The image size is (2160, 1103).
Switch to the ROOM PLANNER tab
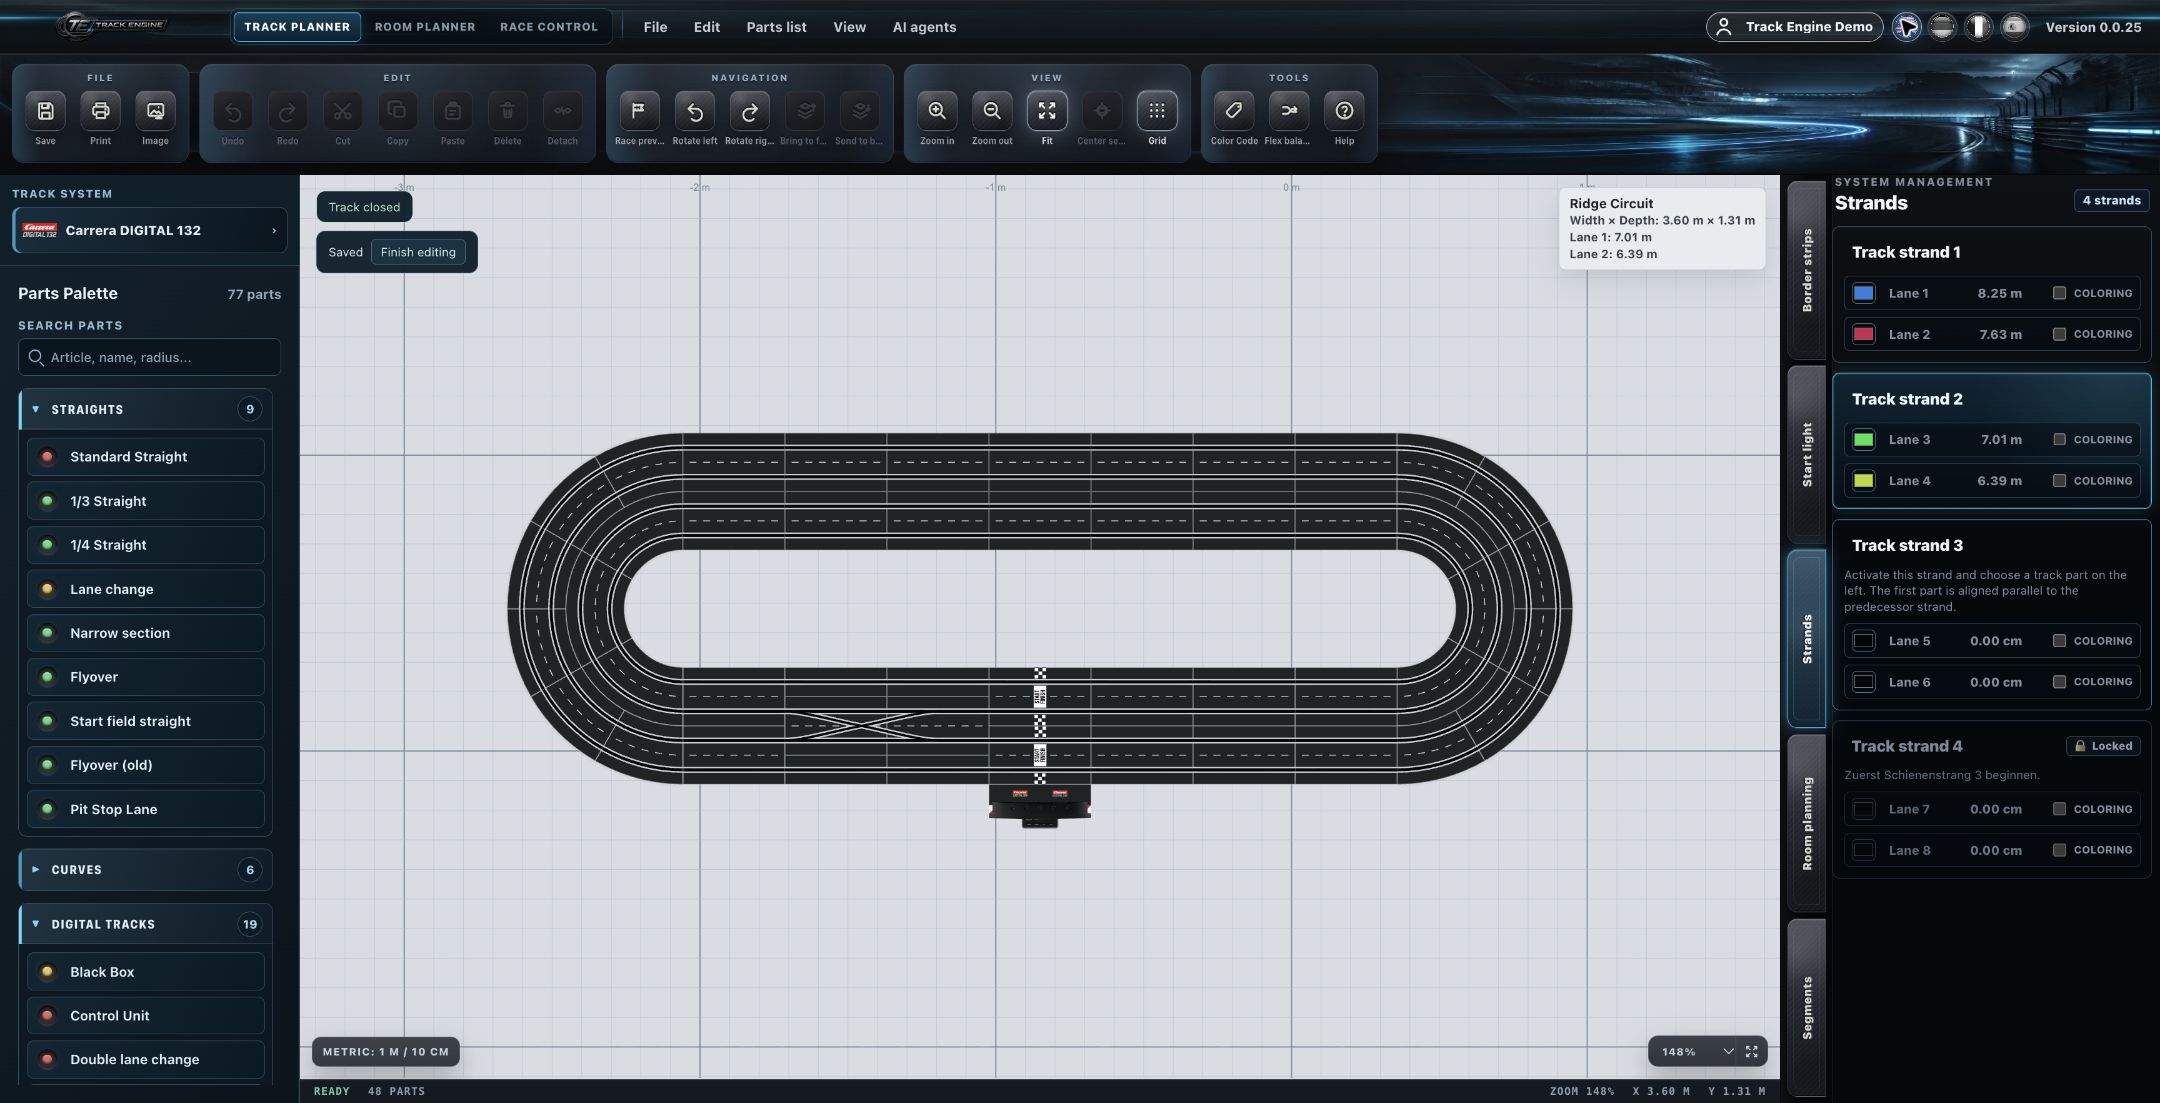click(x=425, y=27)
